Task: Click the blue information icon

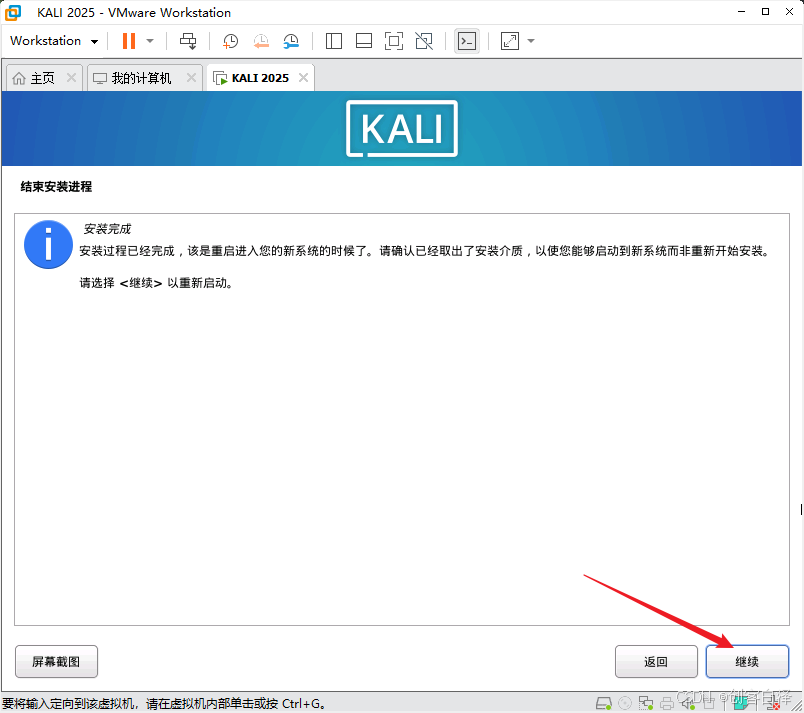Action: [x=49, y=245]
